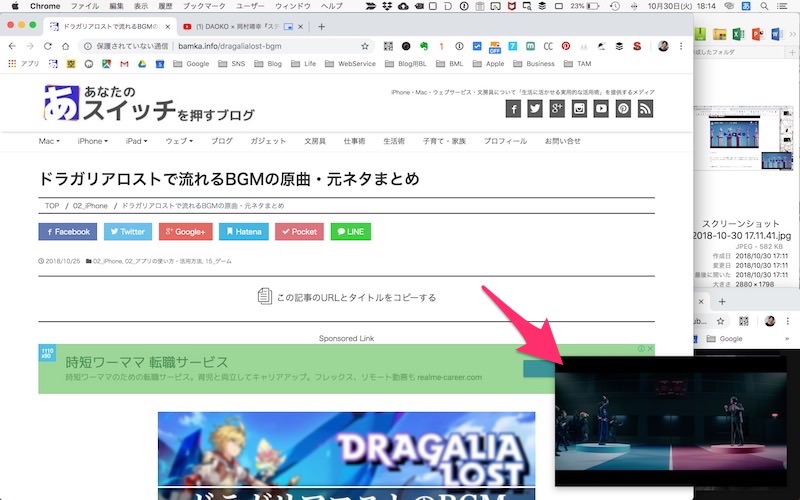Share article via LINE button

[x=351, y=232]
